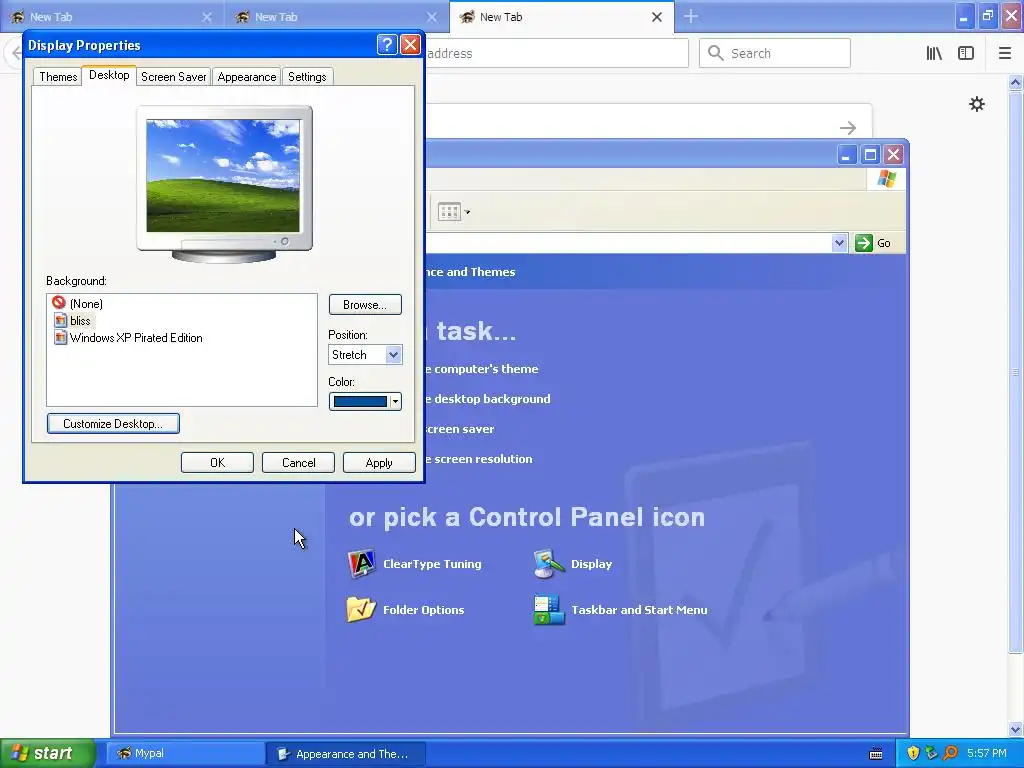Expand the Control Panel address bar dropdown
The height and width of the screenshot is (768, 1024).
pos(839,243)
